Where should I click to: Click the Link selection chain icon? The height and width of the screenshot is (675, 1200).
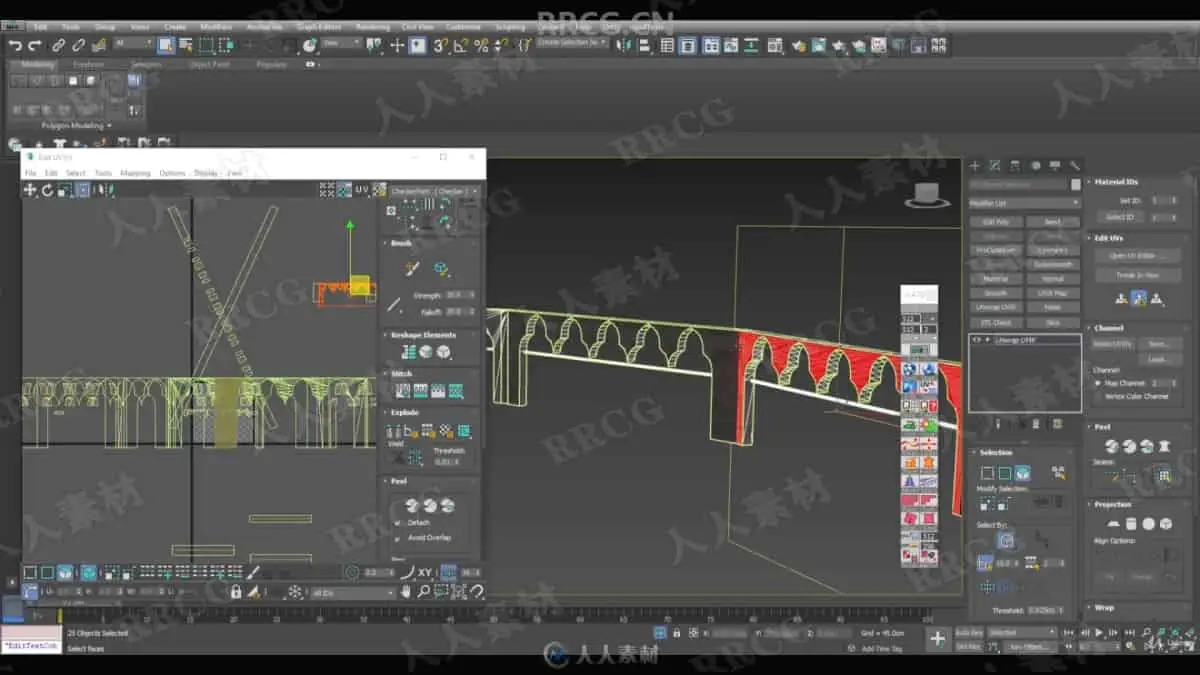[58, 45]
